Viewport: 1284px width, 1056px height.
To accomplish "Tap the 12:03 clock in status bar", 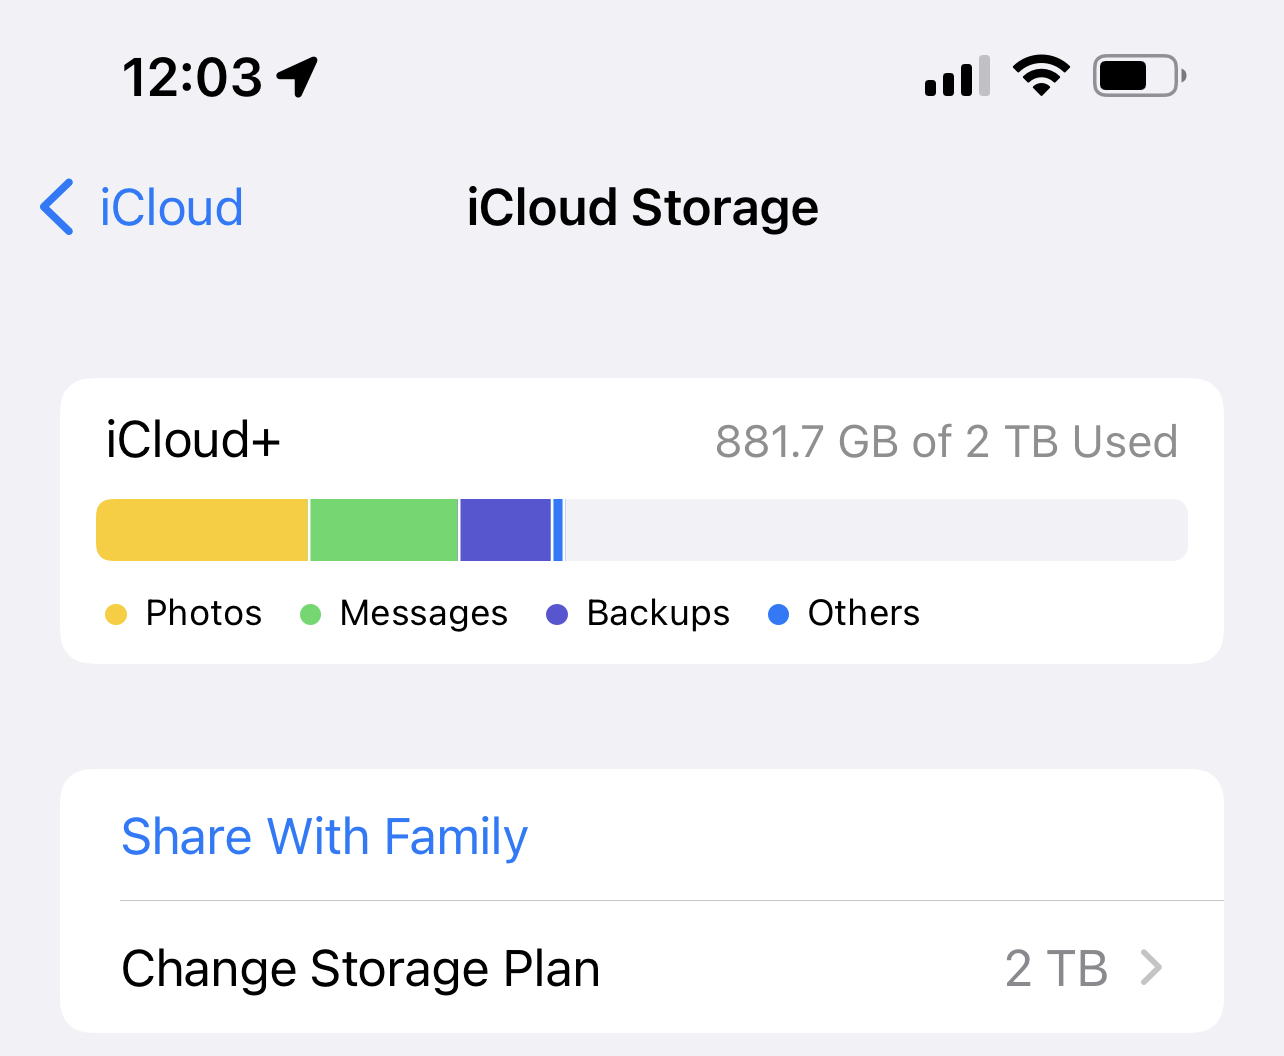I will (x=192, y=77).
